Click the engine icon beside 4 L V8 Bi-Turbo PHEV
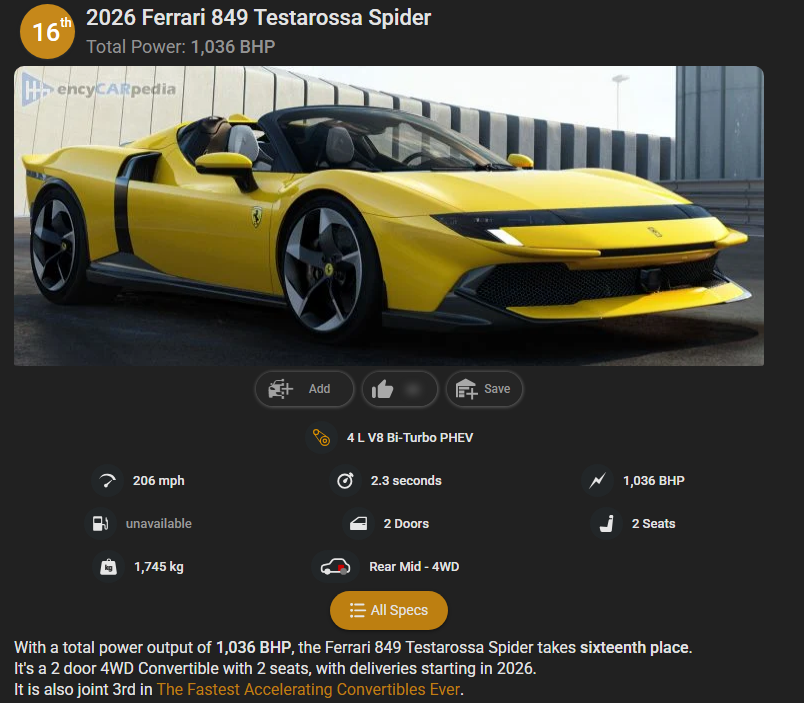Image resolution: width=804 pixels, height=703 pixels. (x=321, y=437)
